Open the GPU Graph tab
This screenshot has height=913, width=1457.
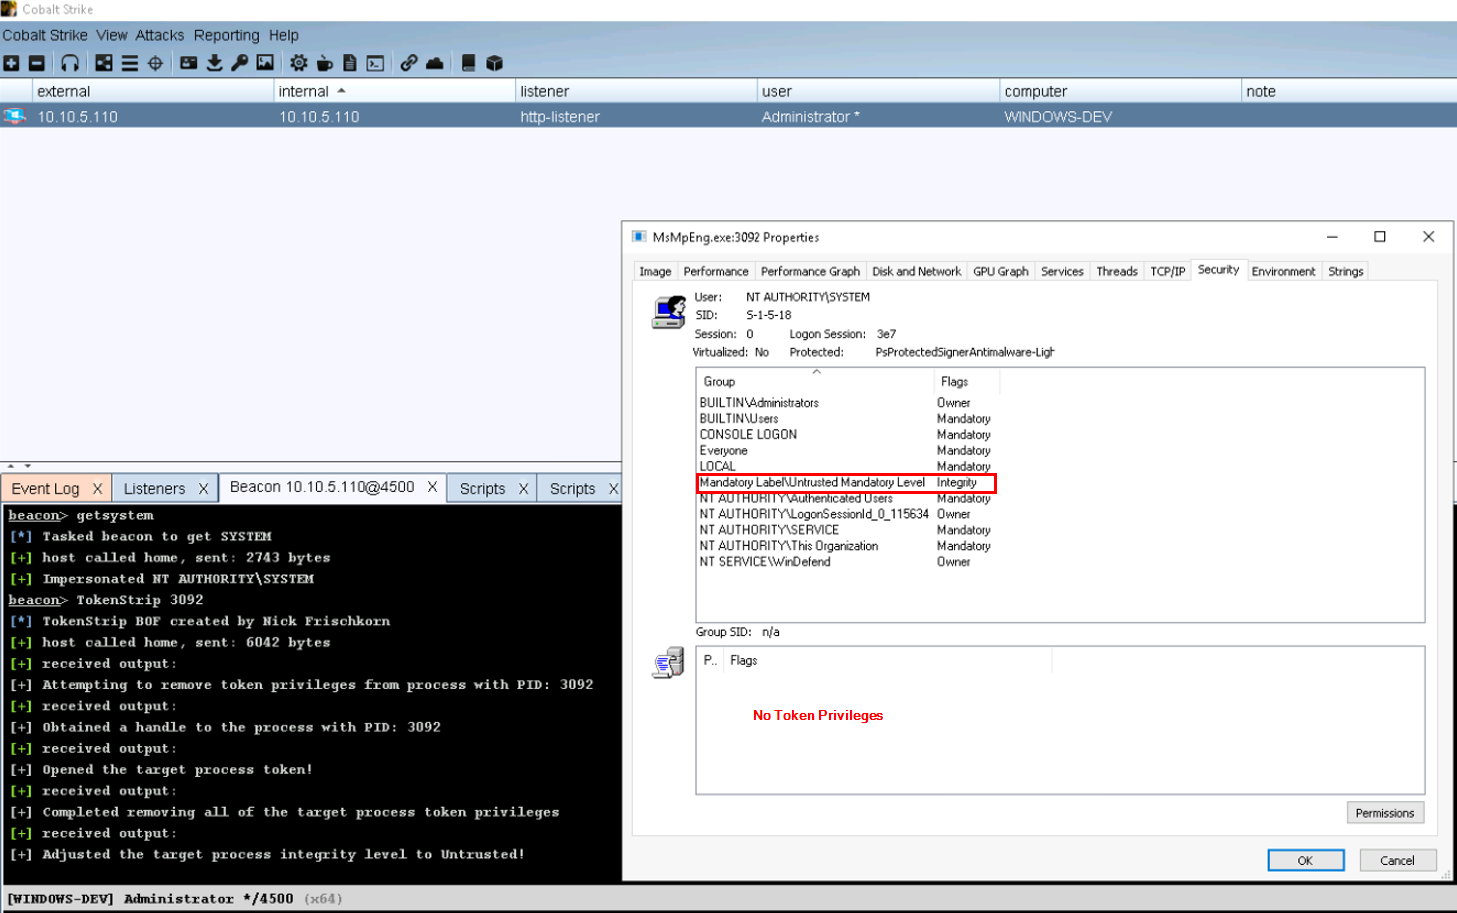tap(1000, 271)
